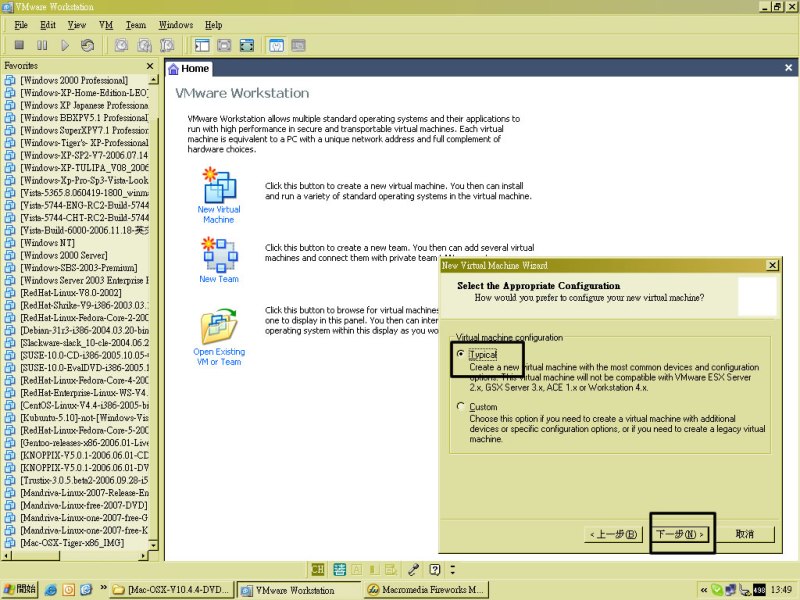The image size is (800, 600).
Task: Click the Home tab house icon
Action: point(173,69)
